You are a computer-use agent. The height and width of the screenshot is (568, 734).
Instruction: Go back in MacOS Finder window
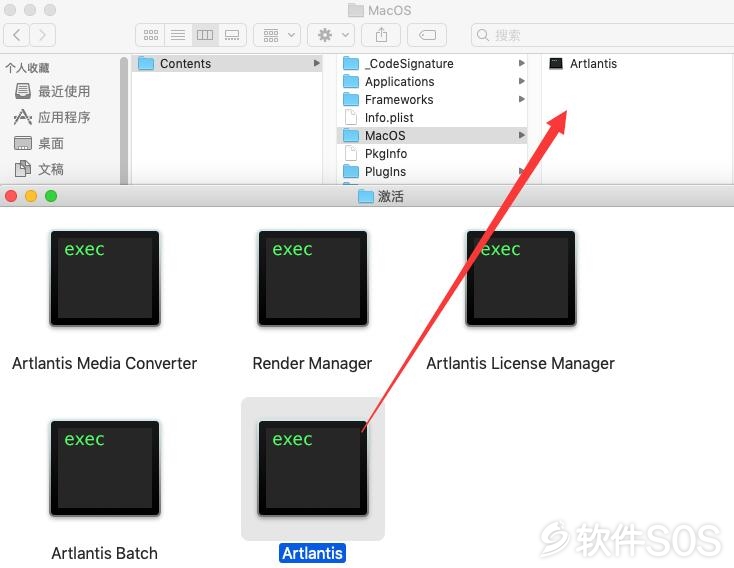pos(16,35)
